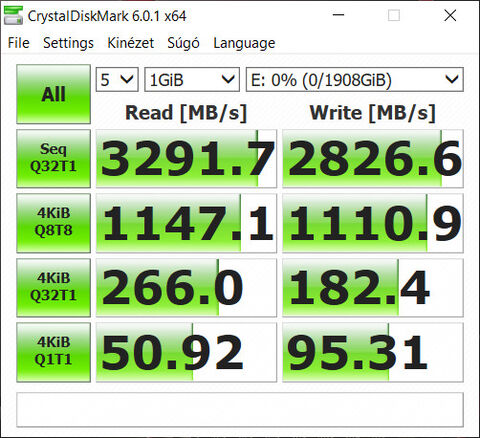This screenshot has width=480, height=438.
Task: Click the 4KiB Q32T1 read value 266.0
Action: tap(186, 287)
